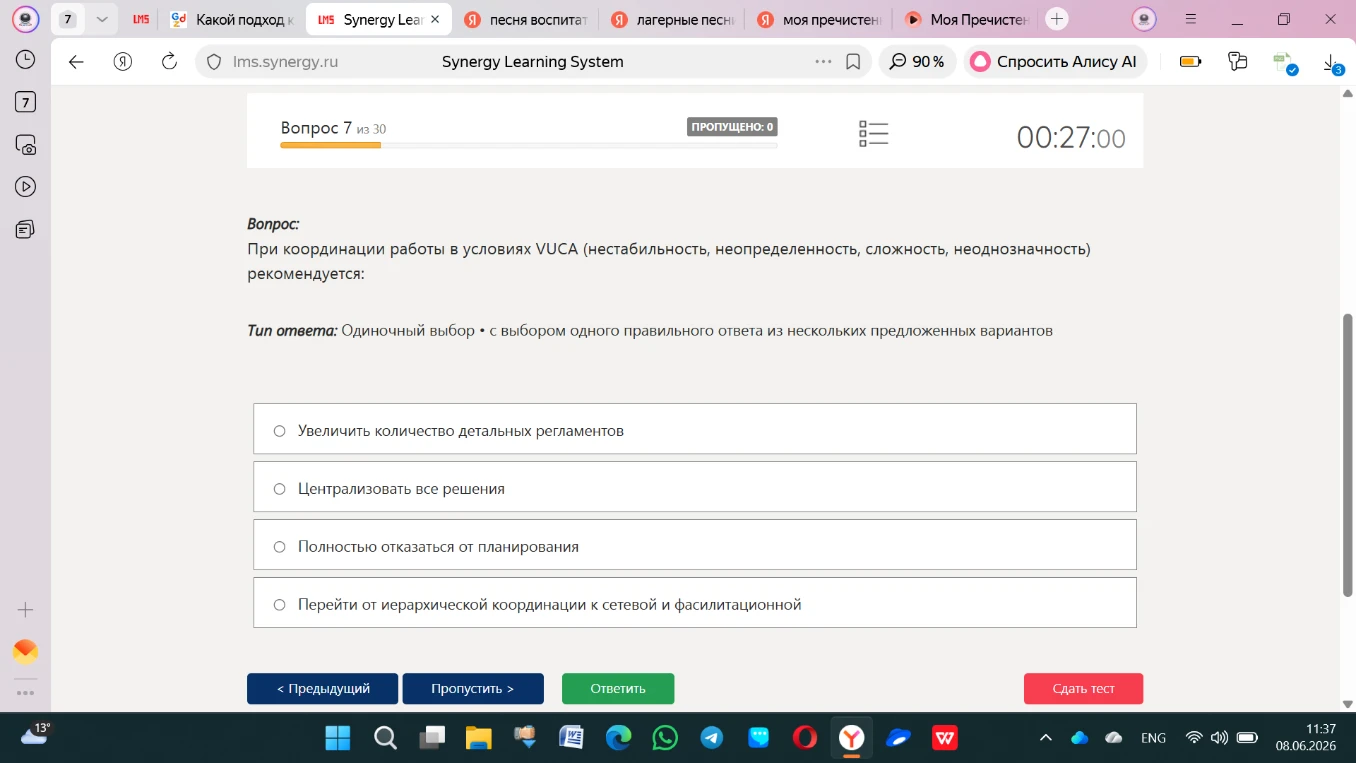
Task: Open Word from the taskbar
Action: click(571, 738)
